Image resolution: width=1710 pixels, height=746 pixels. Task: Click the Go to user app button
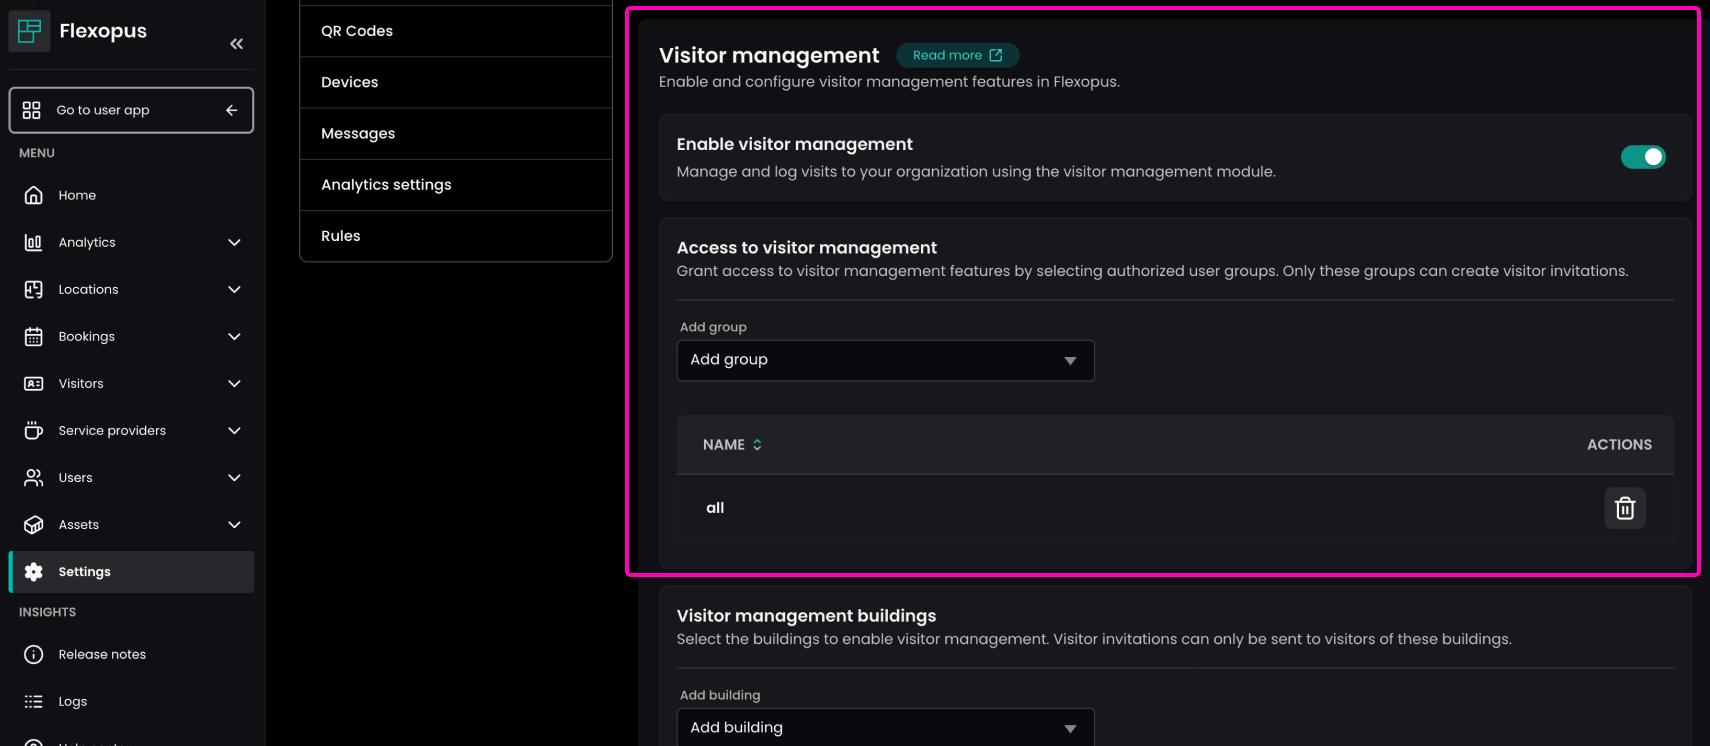[131, 110]
